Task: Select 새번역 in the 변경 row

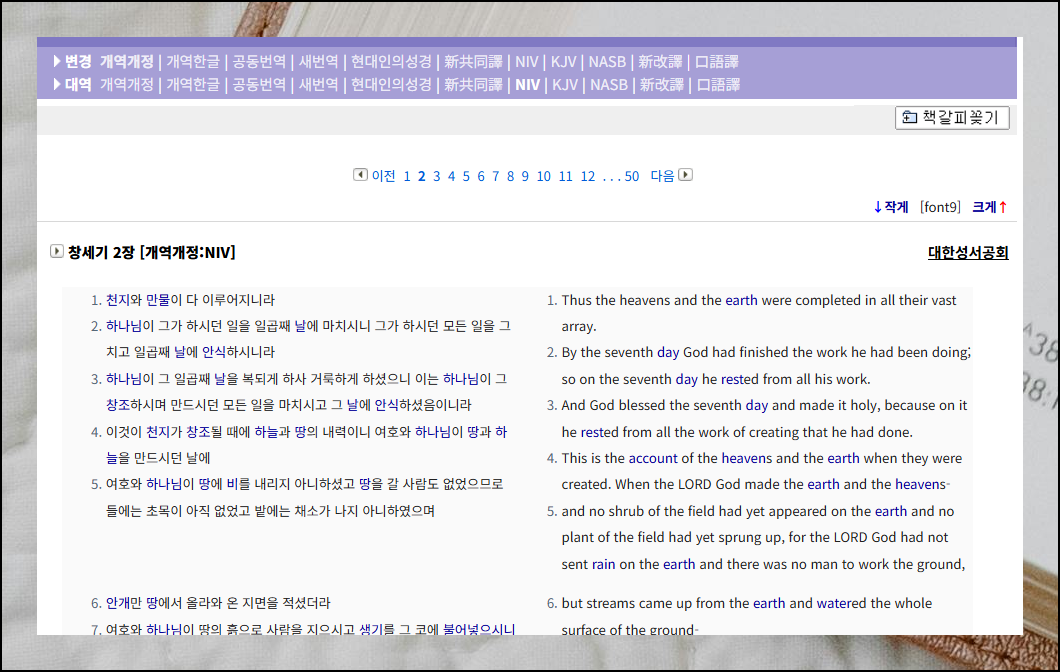Action: (318, 62)
